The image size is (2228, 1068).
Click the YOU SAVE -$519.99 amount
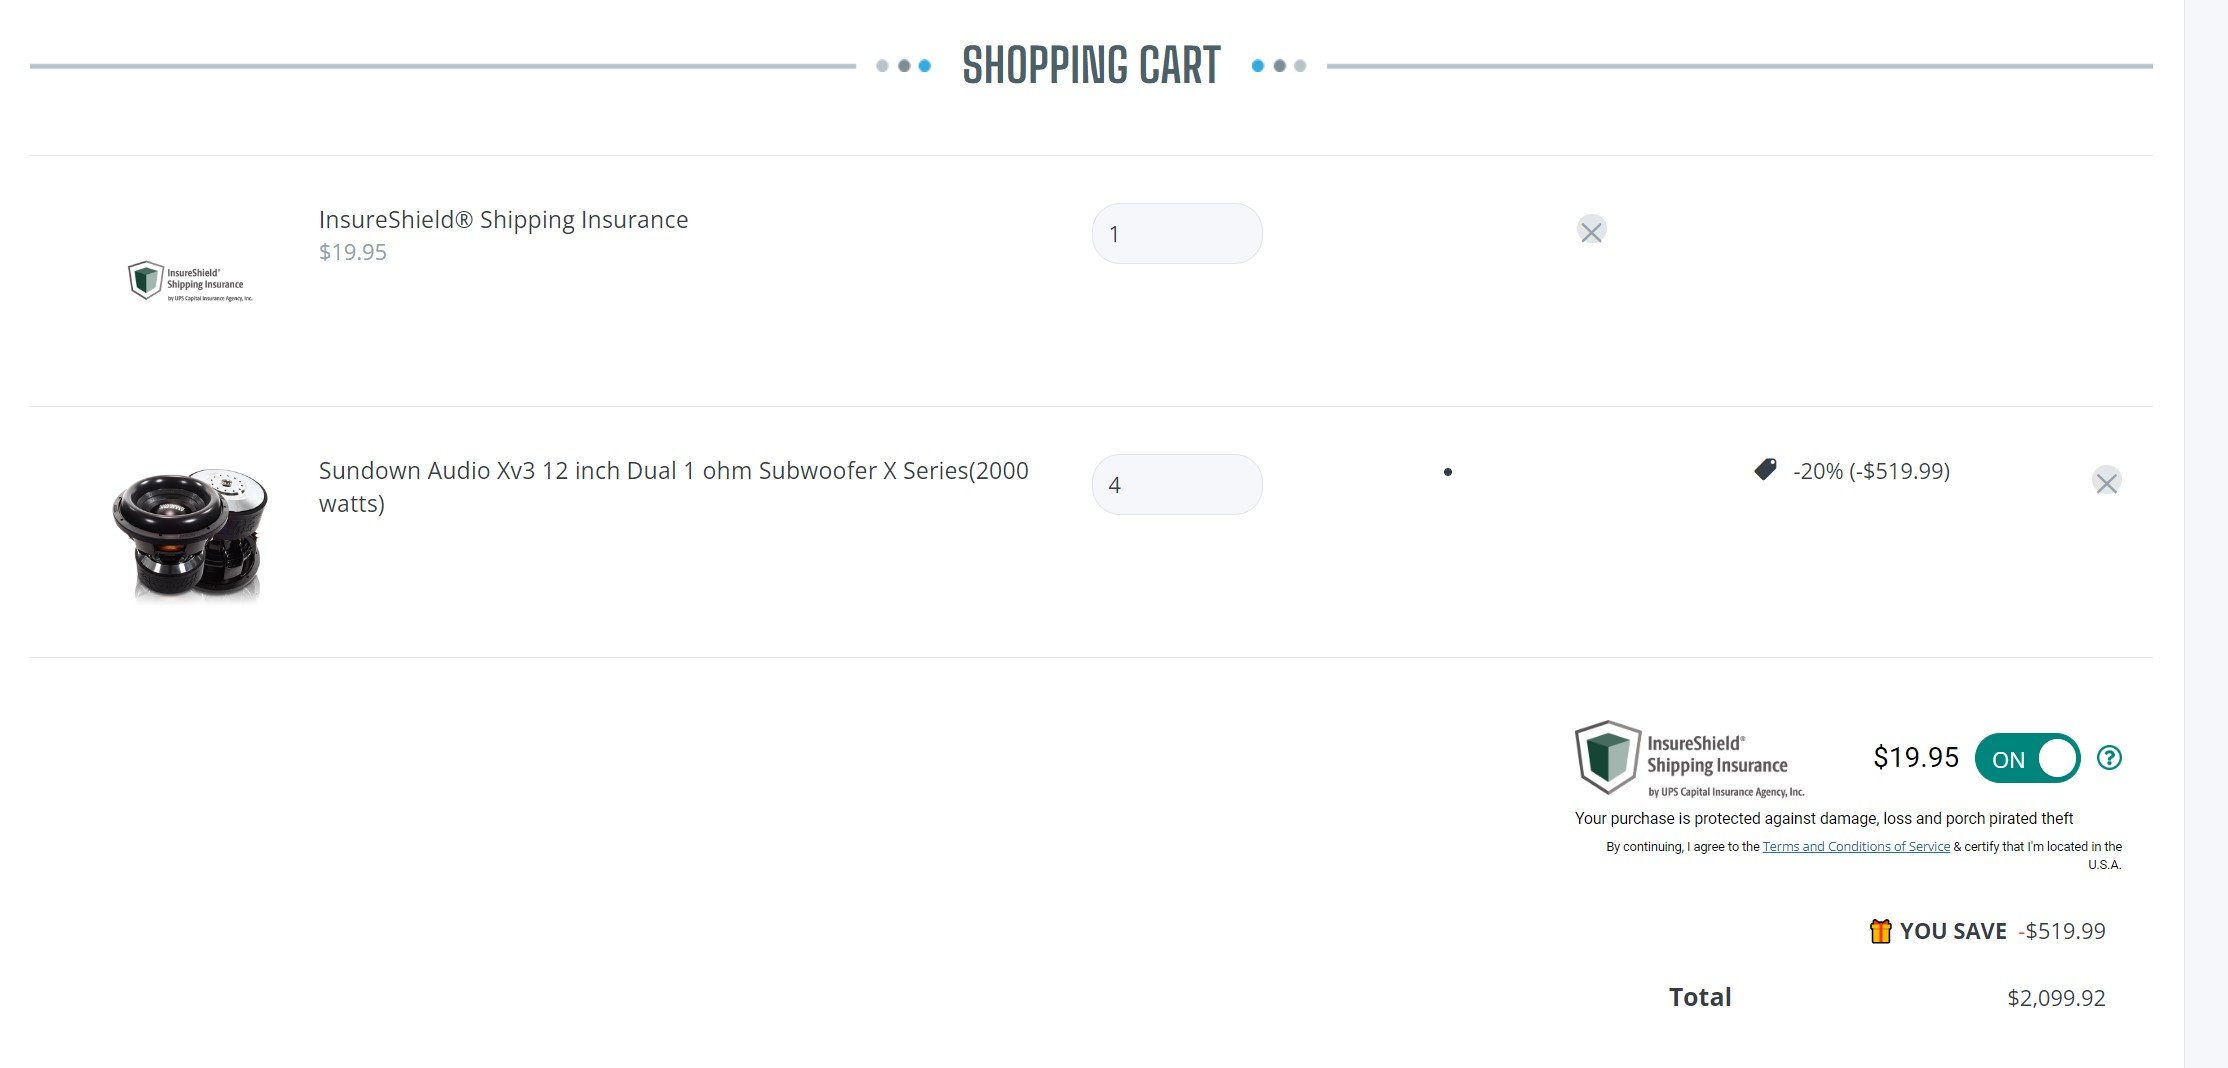point(2063,931)
